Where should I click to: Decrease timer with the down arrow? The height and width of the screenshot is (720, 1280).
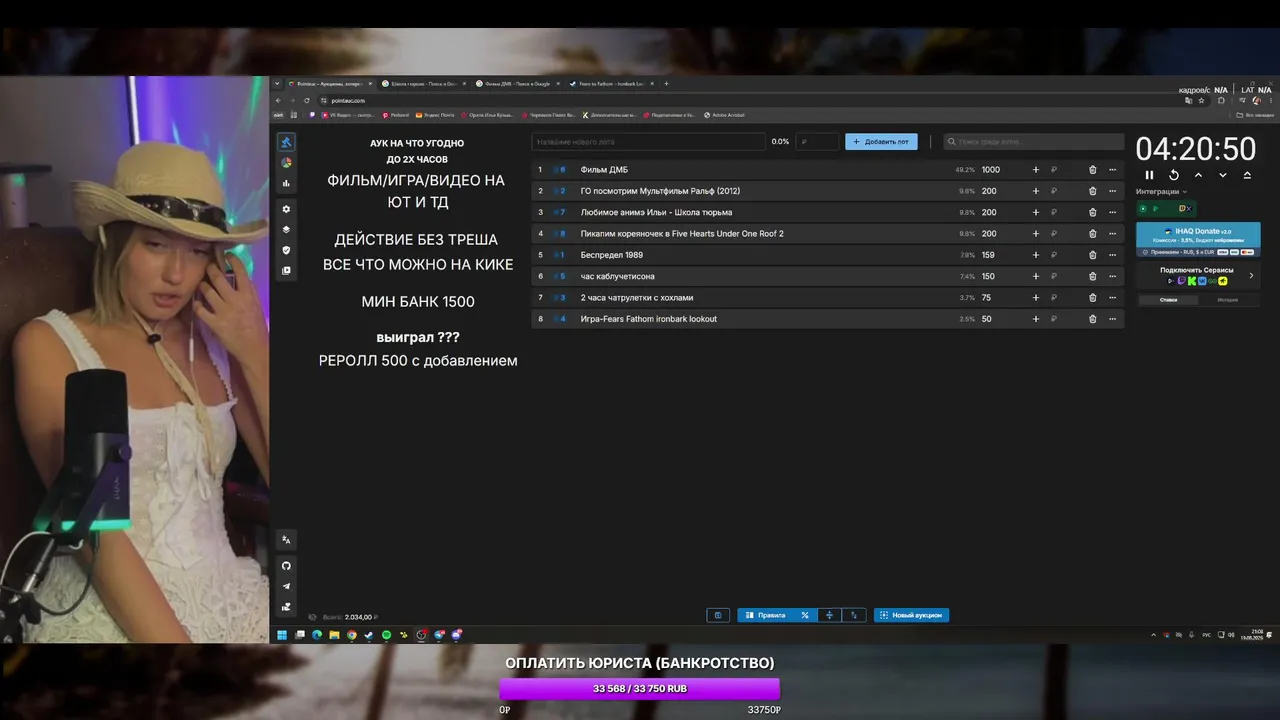tap(1222, 175)
